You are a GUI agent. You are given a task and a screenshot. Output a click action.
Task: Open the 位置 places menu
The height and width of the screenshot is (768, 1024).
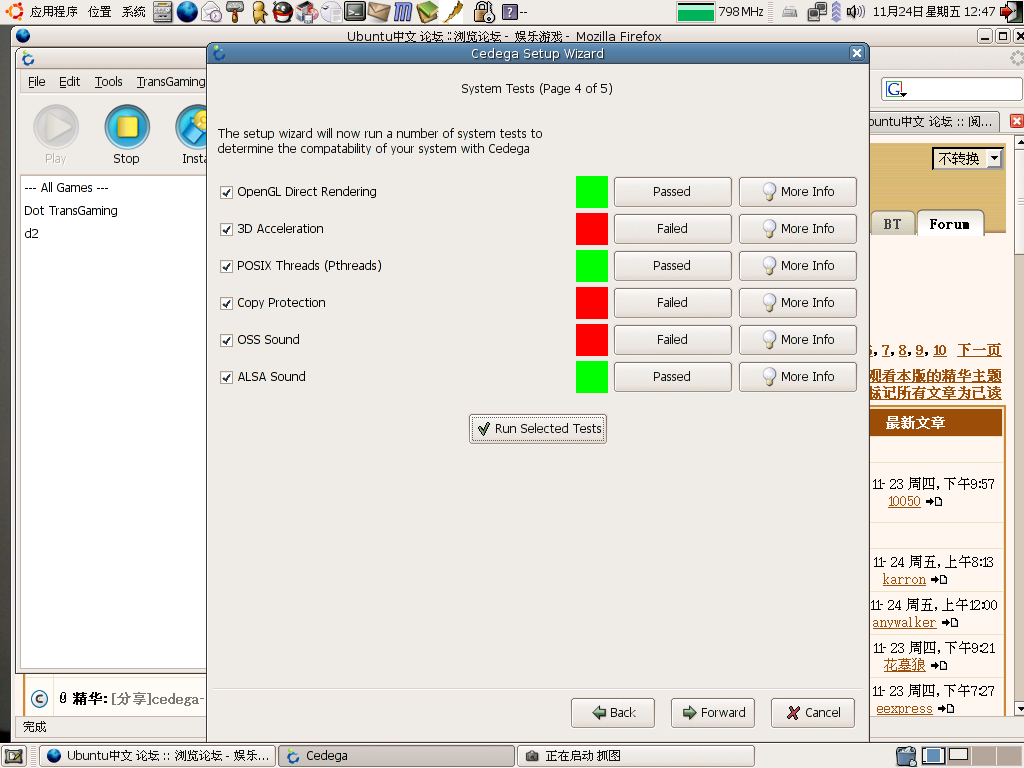click(x=99, y=12)
